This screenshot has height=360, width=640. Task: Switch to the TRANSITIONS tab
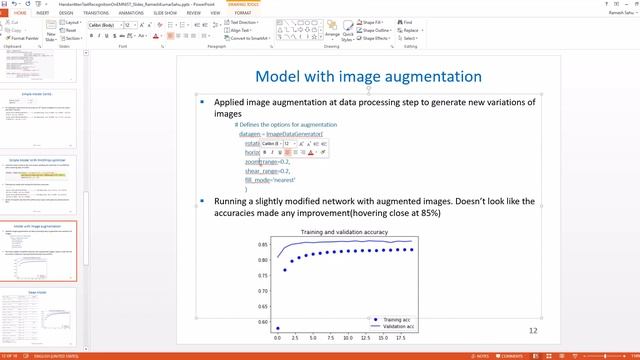click(96, 13)
